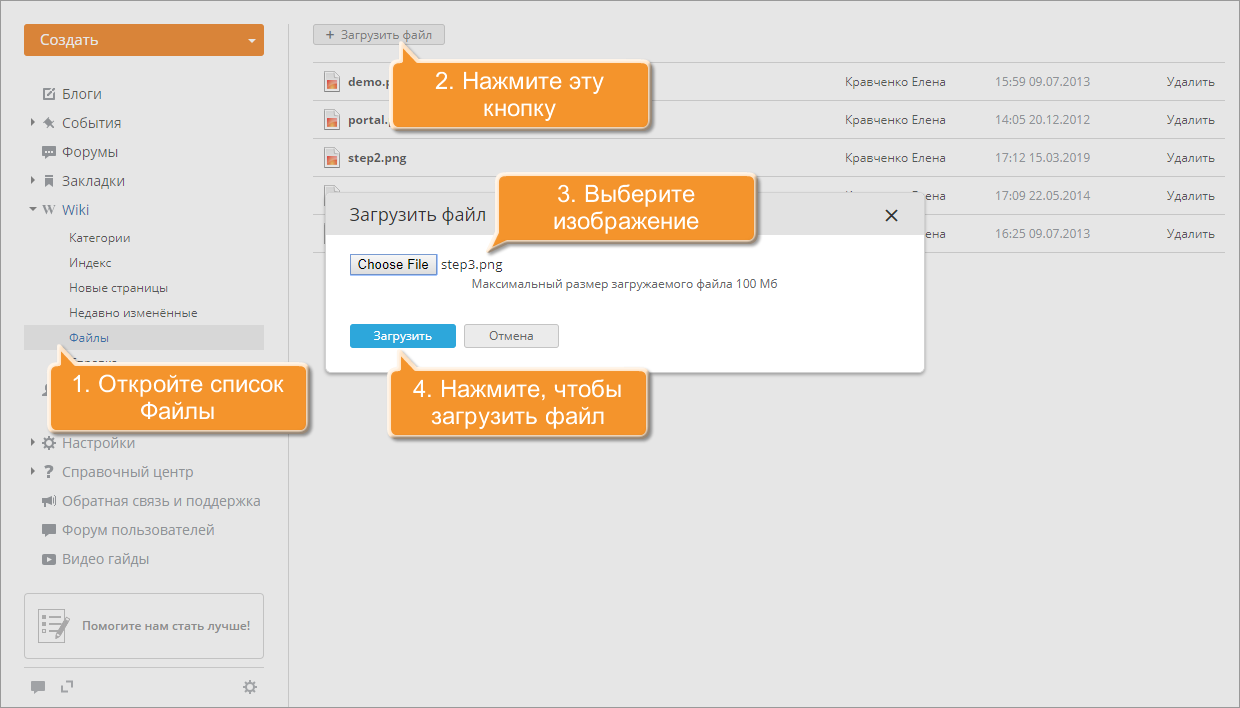Delete step2.png file
This screenshot has height=708, width=1240.
(1190, 158)
